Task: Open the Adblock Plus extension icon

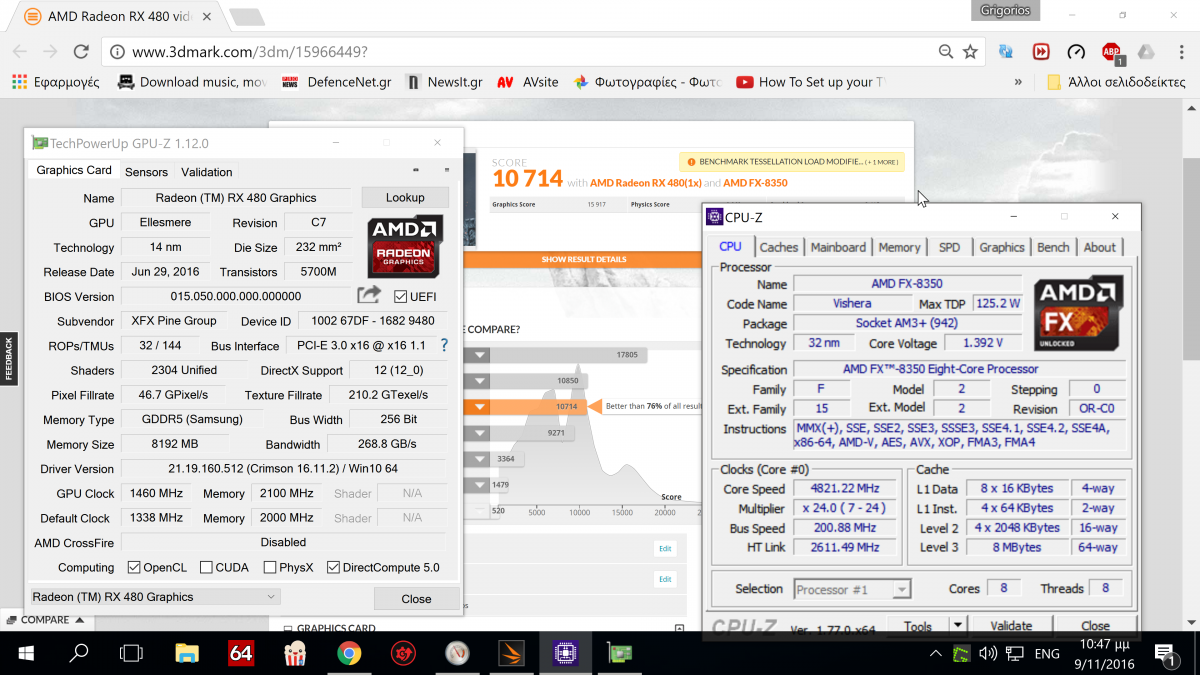Action: [x=1111, y=52]
